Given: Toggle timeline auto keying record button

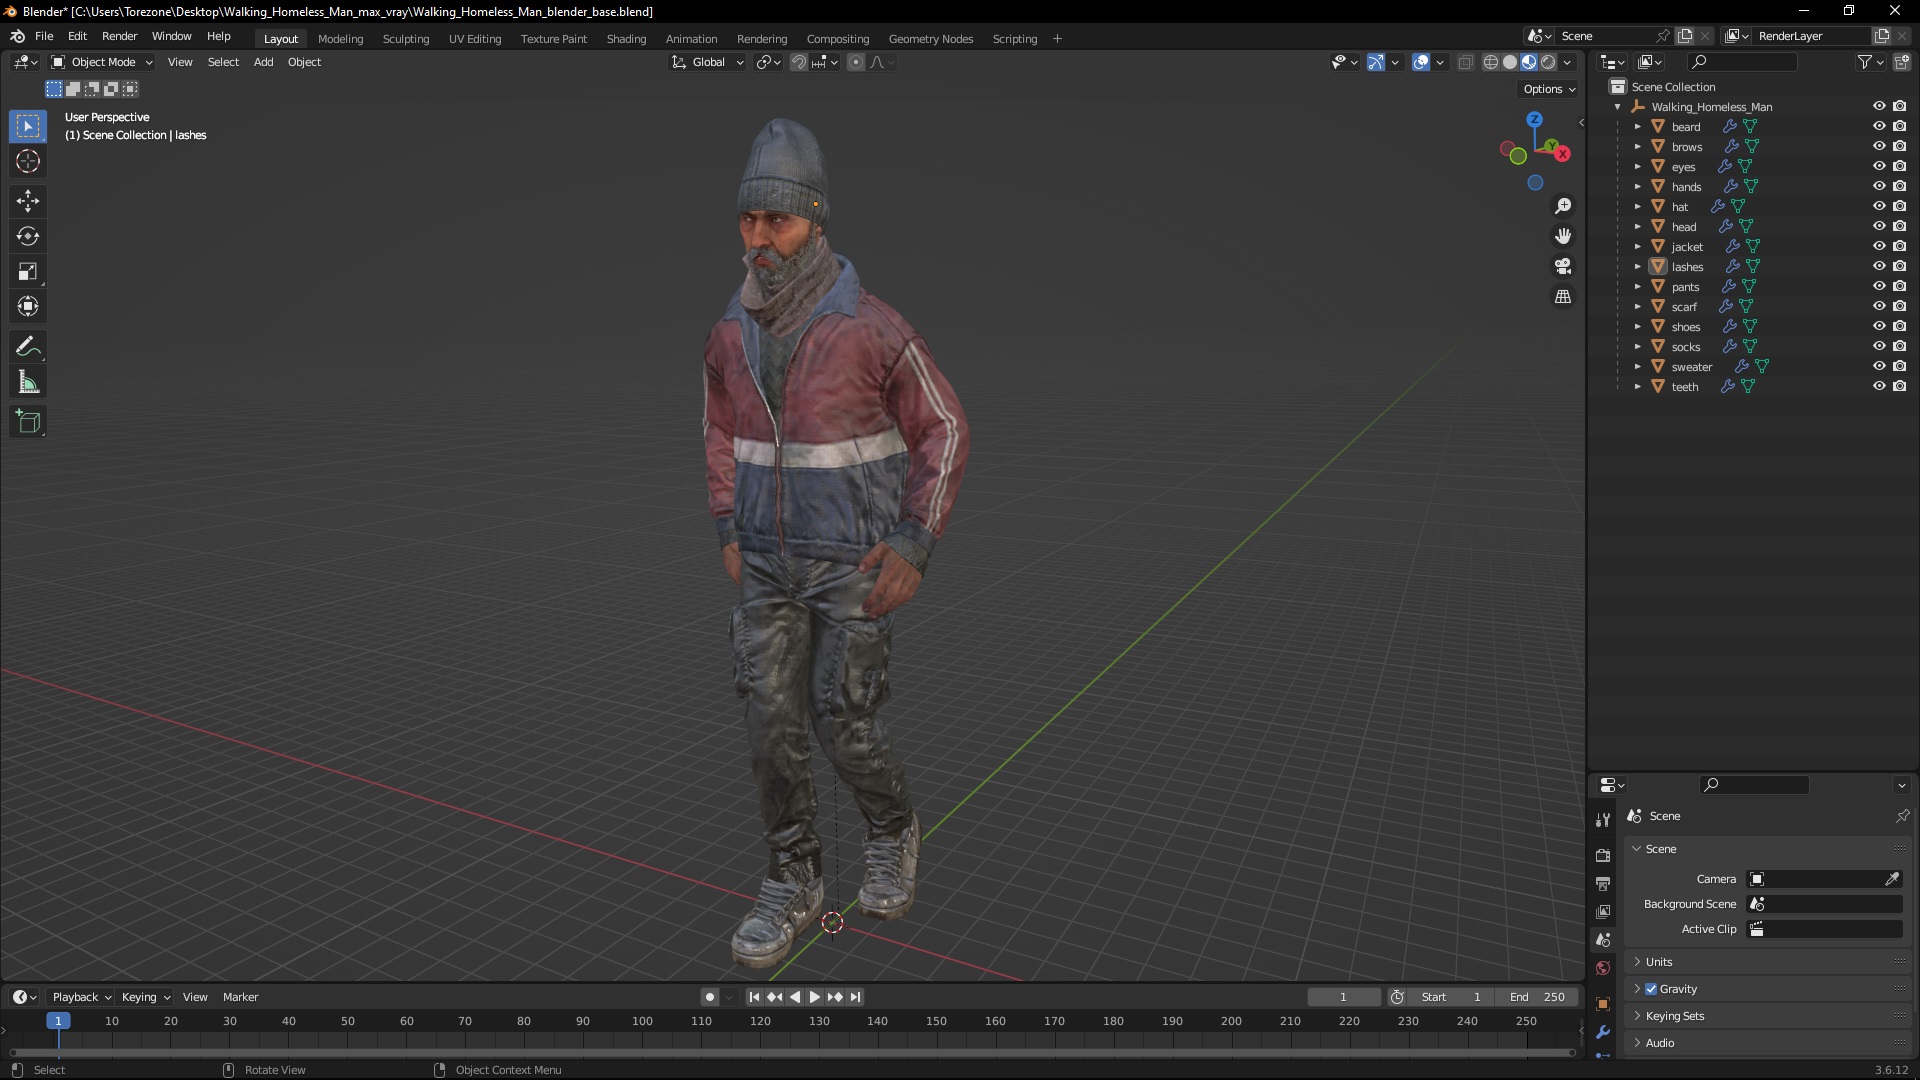Looking at the screenshot, I should [x=710, y=997].
